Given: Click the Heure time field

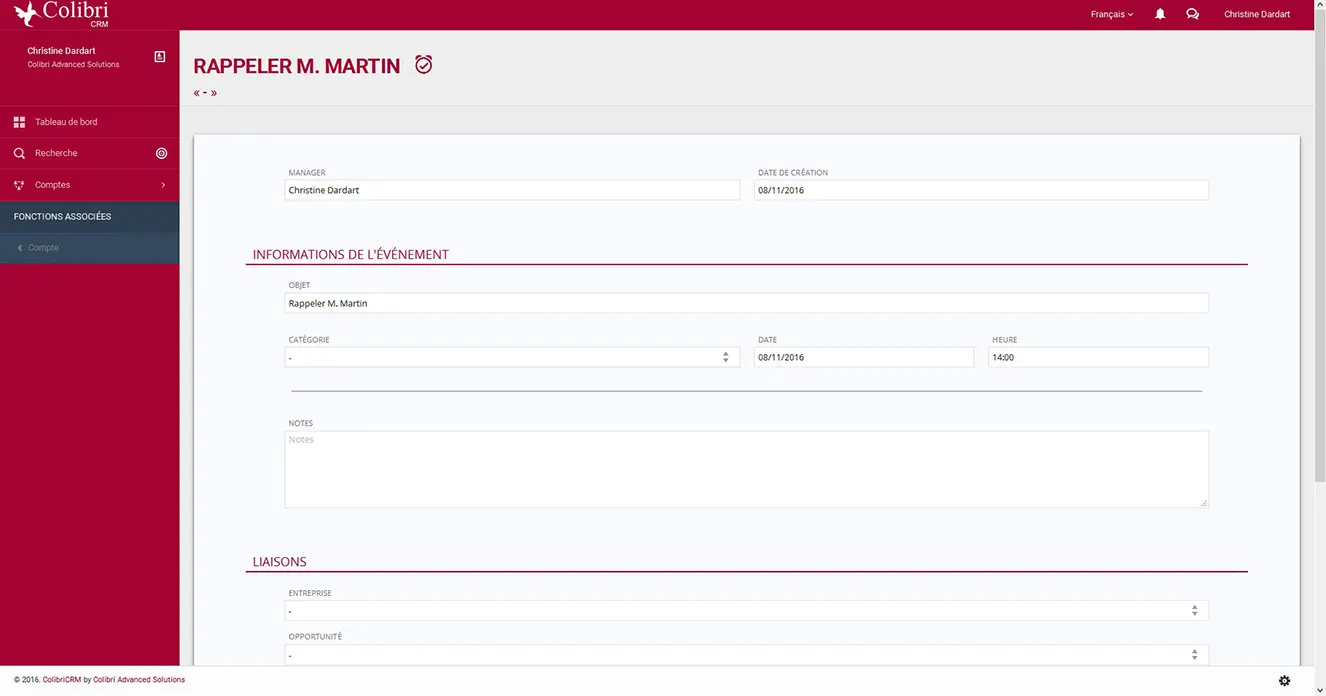Looking at the screenshot, I should pos(1098,357).
